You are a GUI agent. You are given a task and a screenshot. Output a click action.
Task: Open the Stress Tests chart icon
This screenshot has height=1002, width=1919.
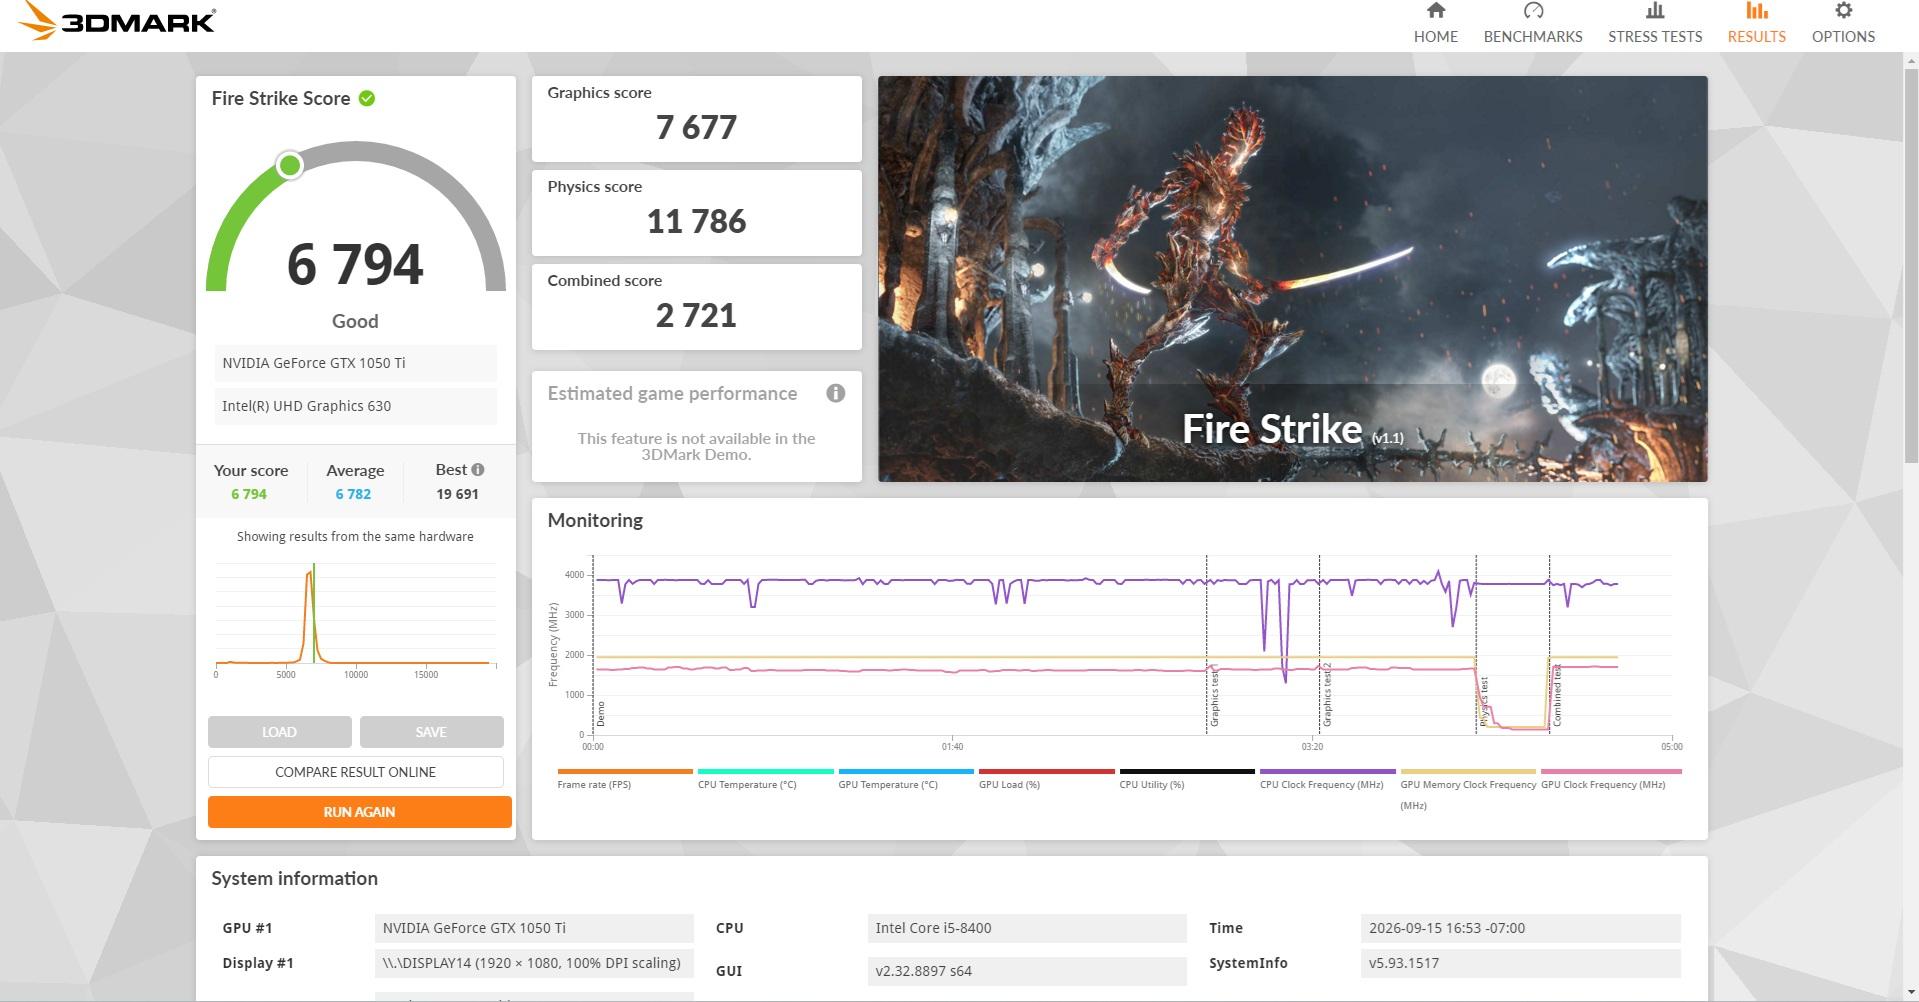click(x=1655, y=11)
